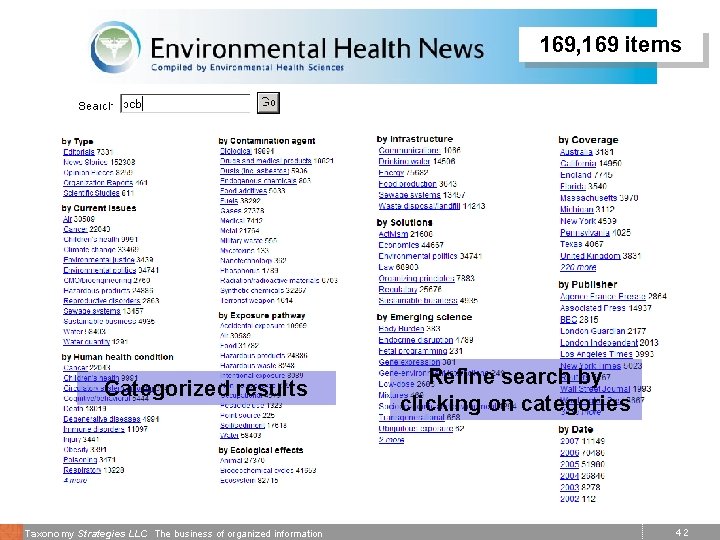This screenshot has width=720, height=540.
Task: Open Dusts (inc. asbestos) link
Action: pos(254,171)
